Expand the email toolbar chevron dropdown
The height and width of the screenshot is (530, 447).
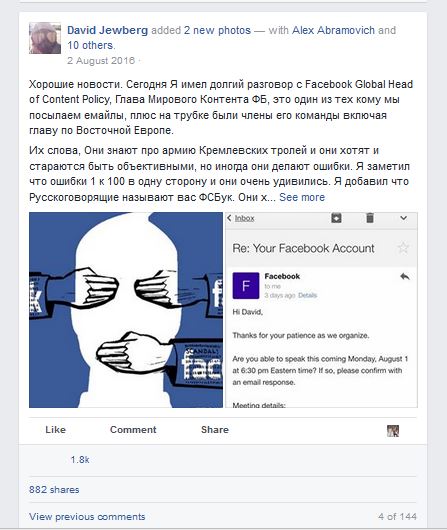point(403,218)
